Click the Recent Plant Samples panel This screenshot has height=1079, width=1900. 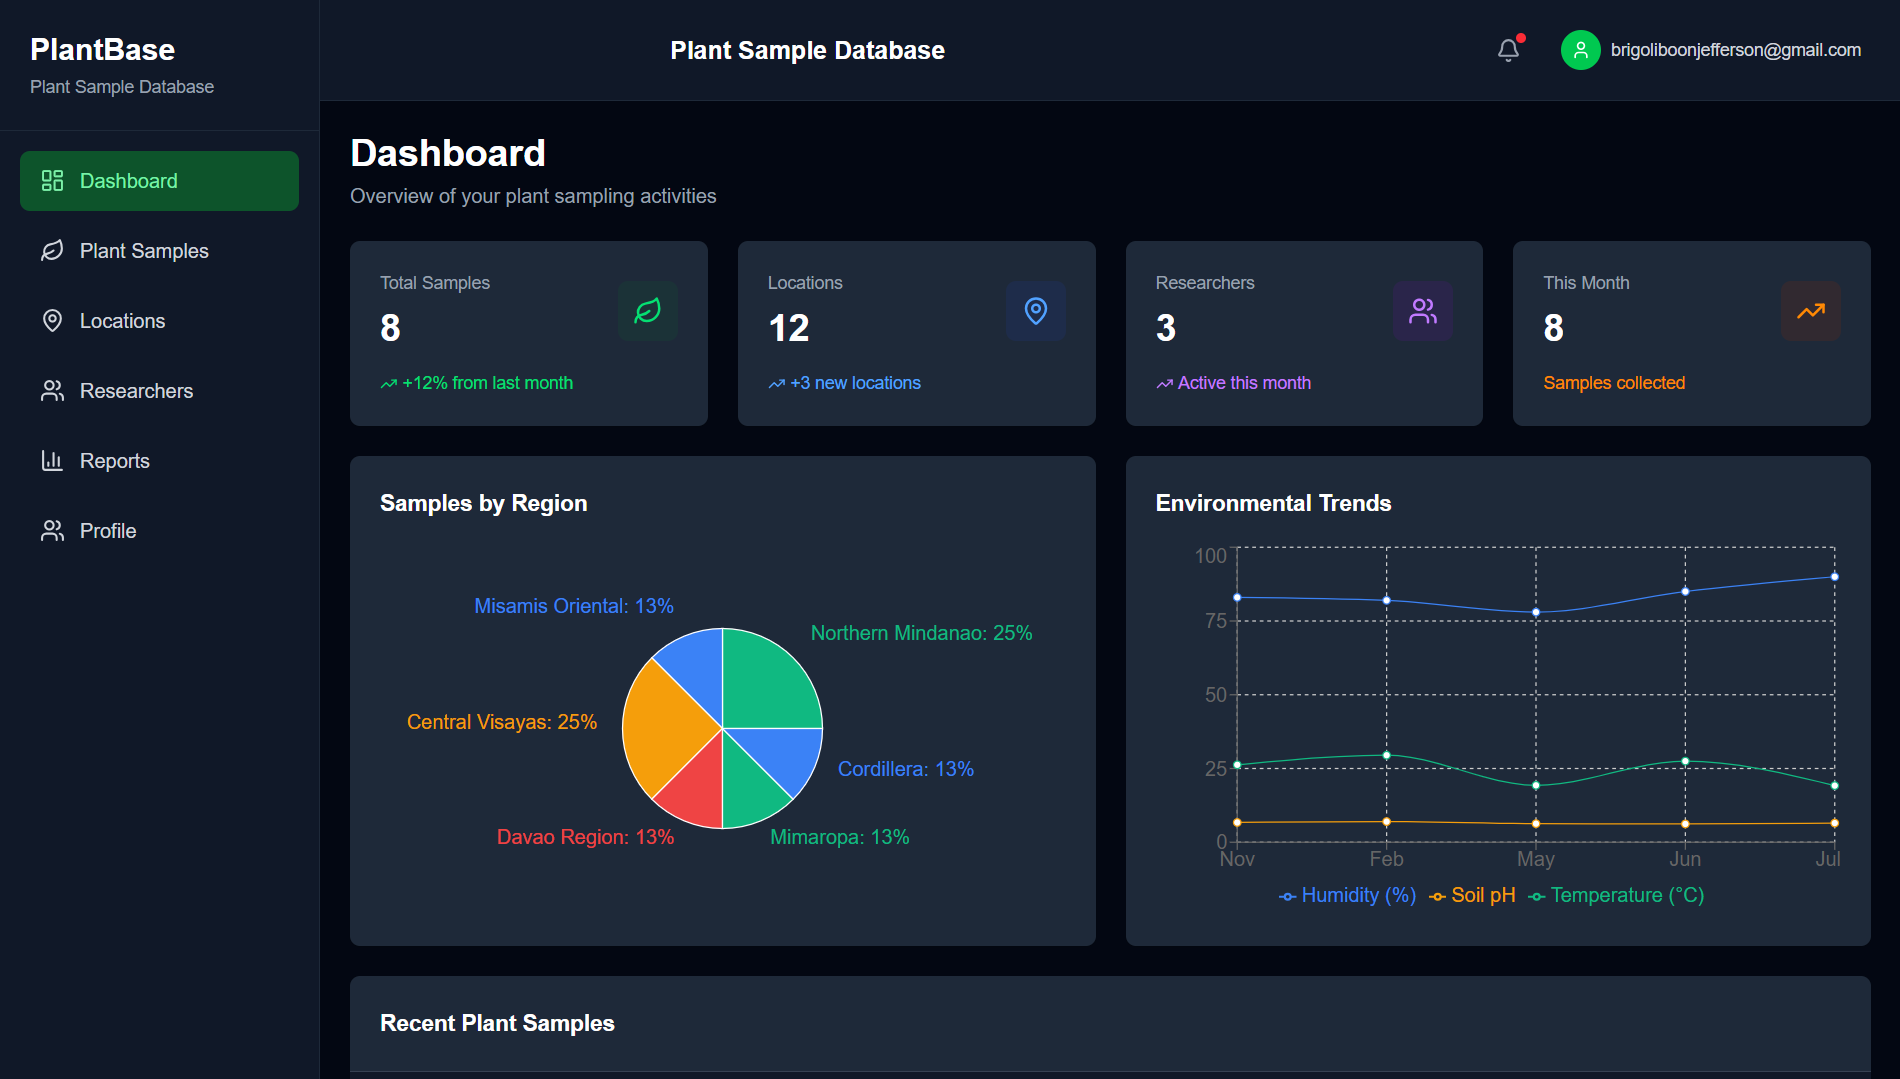[497, 1022]
